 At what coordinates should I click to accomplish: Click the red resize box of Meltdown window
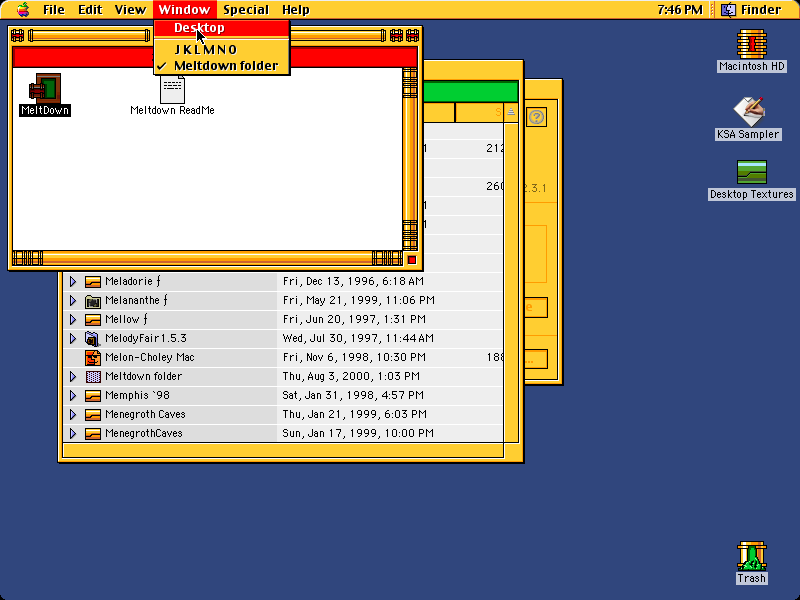point(412,260)
